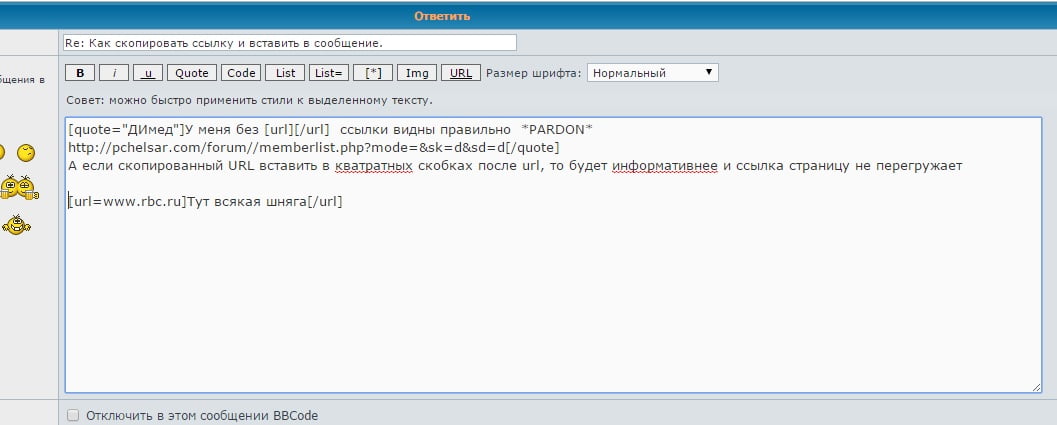Insert the beer-toasting smileys emoticon

pos(20,187)
